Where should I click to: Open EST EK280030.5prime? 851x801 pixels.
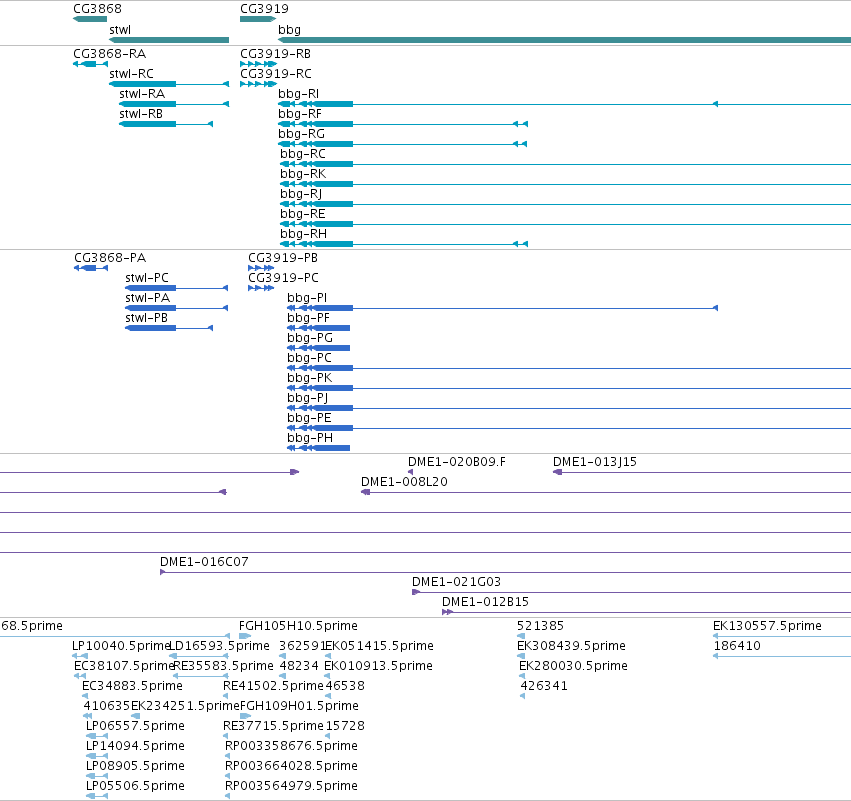click(573, 666)
